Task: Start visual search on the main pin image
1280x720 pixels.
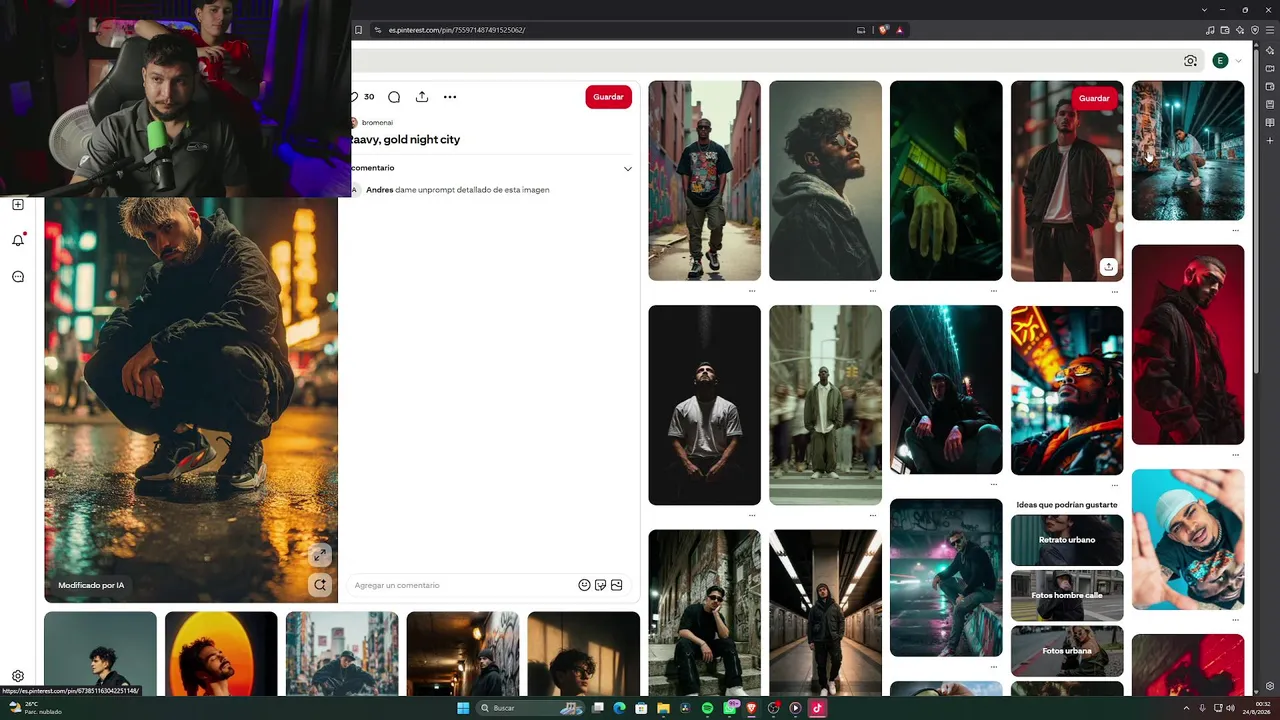Action: coord(320,585)
